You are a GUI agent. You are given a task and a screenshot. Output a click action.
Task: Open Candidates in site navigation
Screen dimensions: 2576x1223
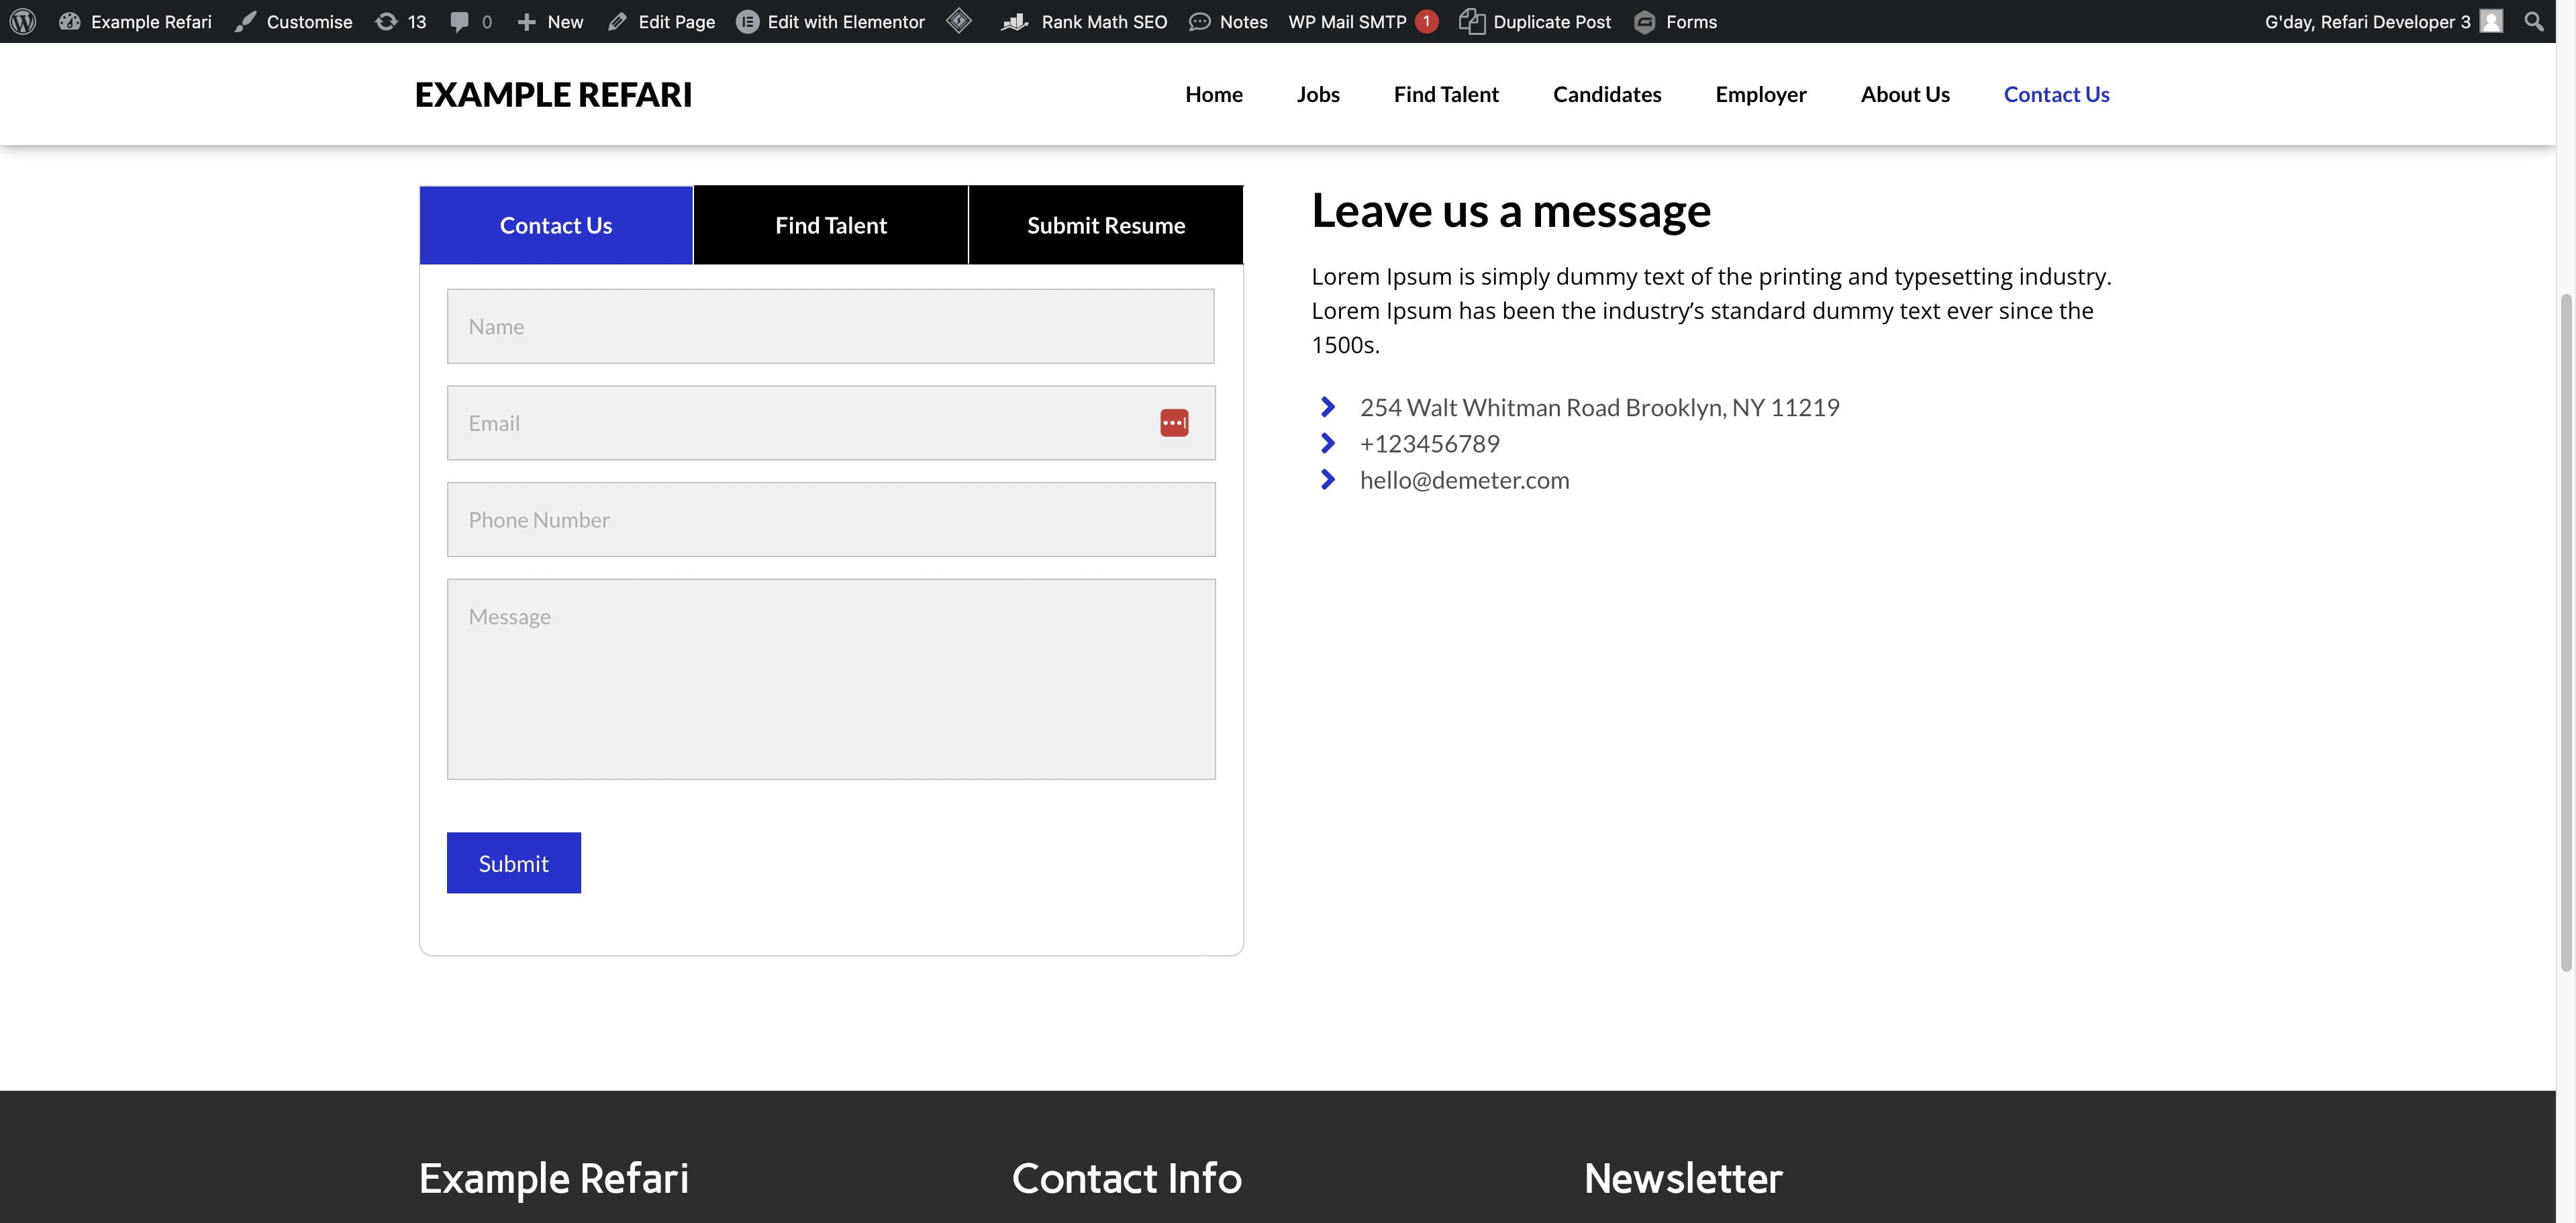coord(1607,94)
